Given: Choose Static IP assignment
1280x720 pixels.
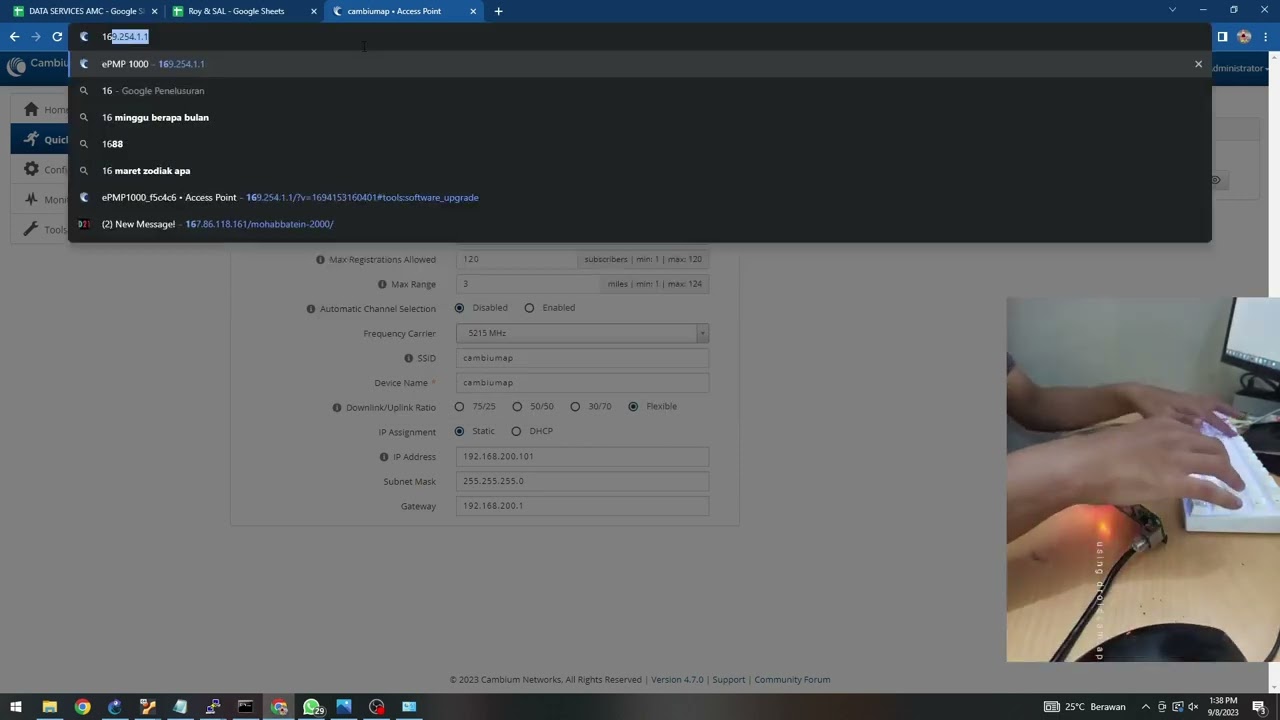Looking at the screenshot, I should tap(459, 431).
